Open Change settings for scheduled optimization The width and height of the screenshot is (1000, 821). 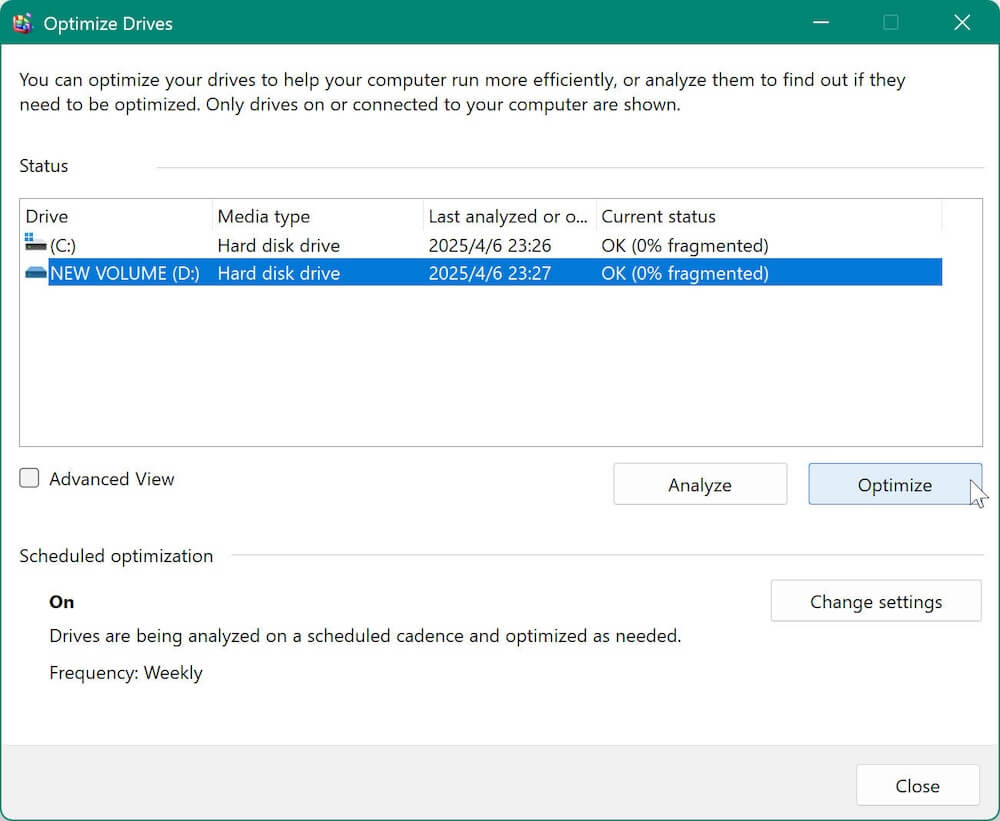[x=875, y=602]
